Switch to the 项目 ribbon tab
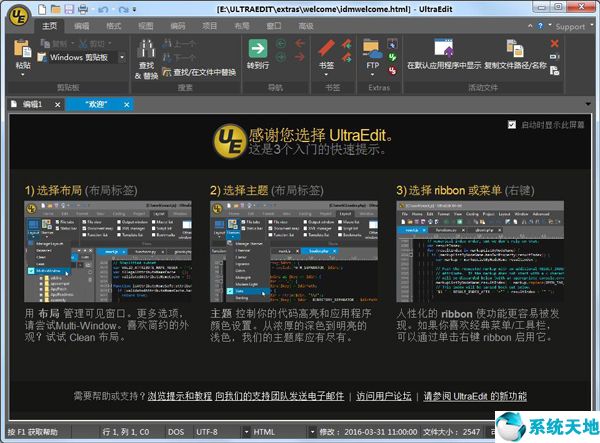Viewport: 600px width, 443px height. (x=209, y=26)
